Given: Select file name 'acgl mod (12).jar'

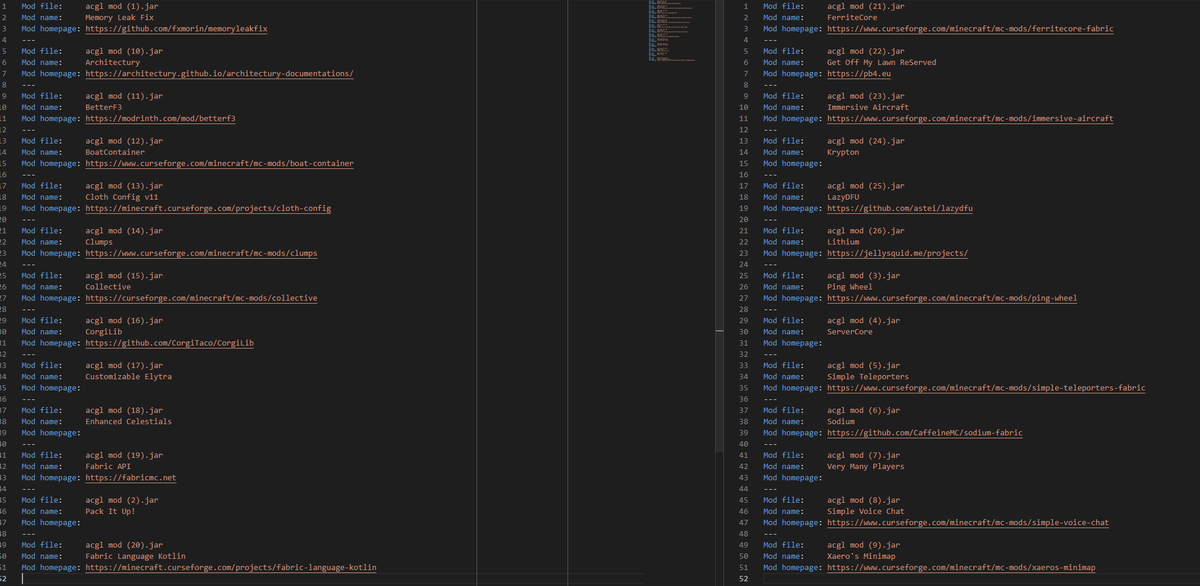Looking at the screenshot, I should (124, 142).
